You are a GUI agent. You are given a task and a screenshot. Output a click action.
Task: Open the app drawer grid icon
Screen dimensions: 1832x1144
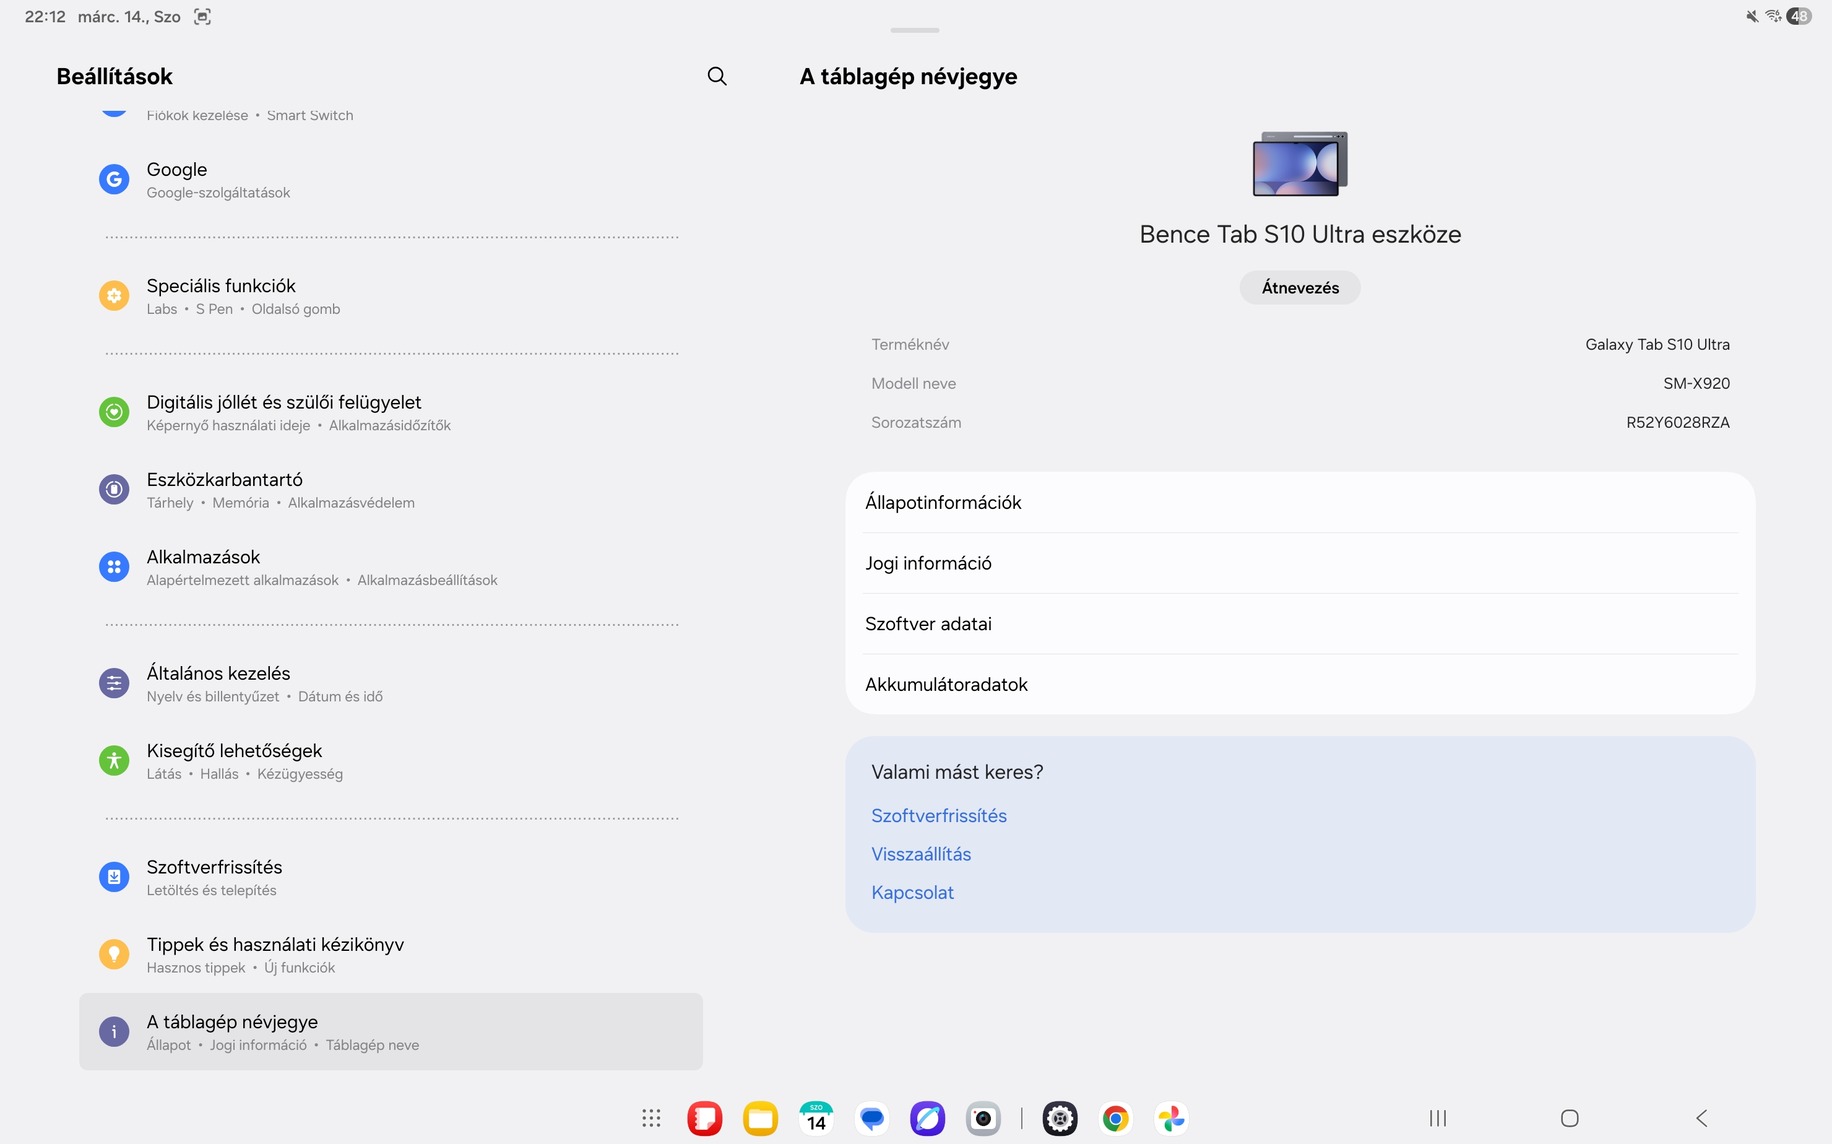point(651,1118)
